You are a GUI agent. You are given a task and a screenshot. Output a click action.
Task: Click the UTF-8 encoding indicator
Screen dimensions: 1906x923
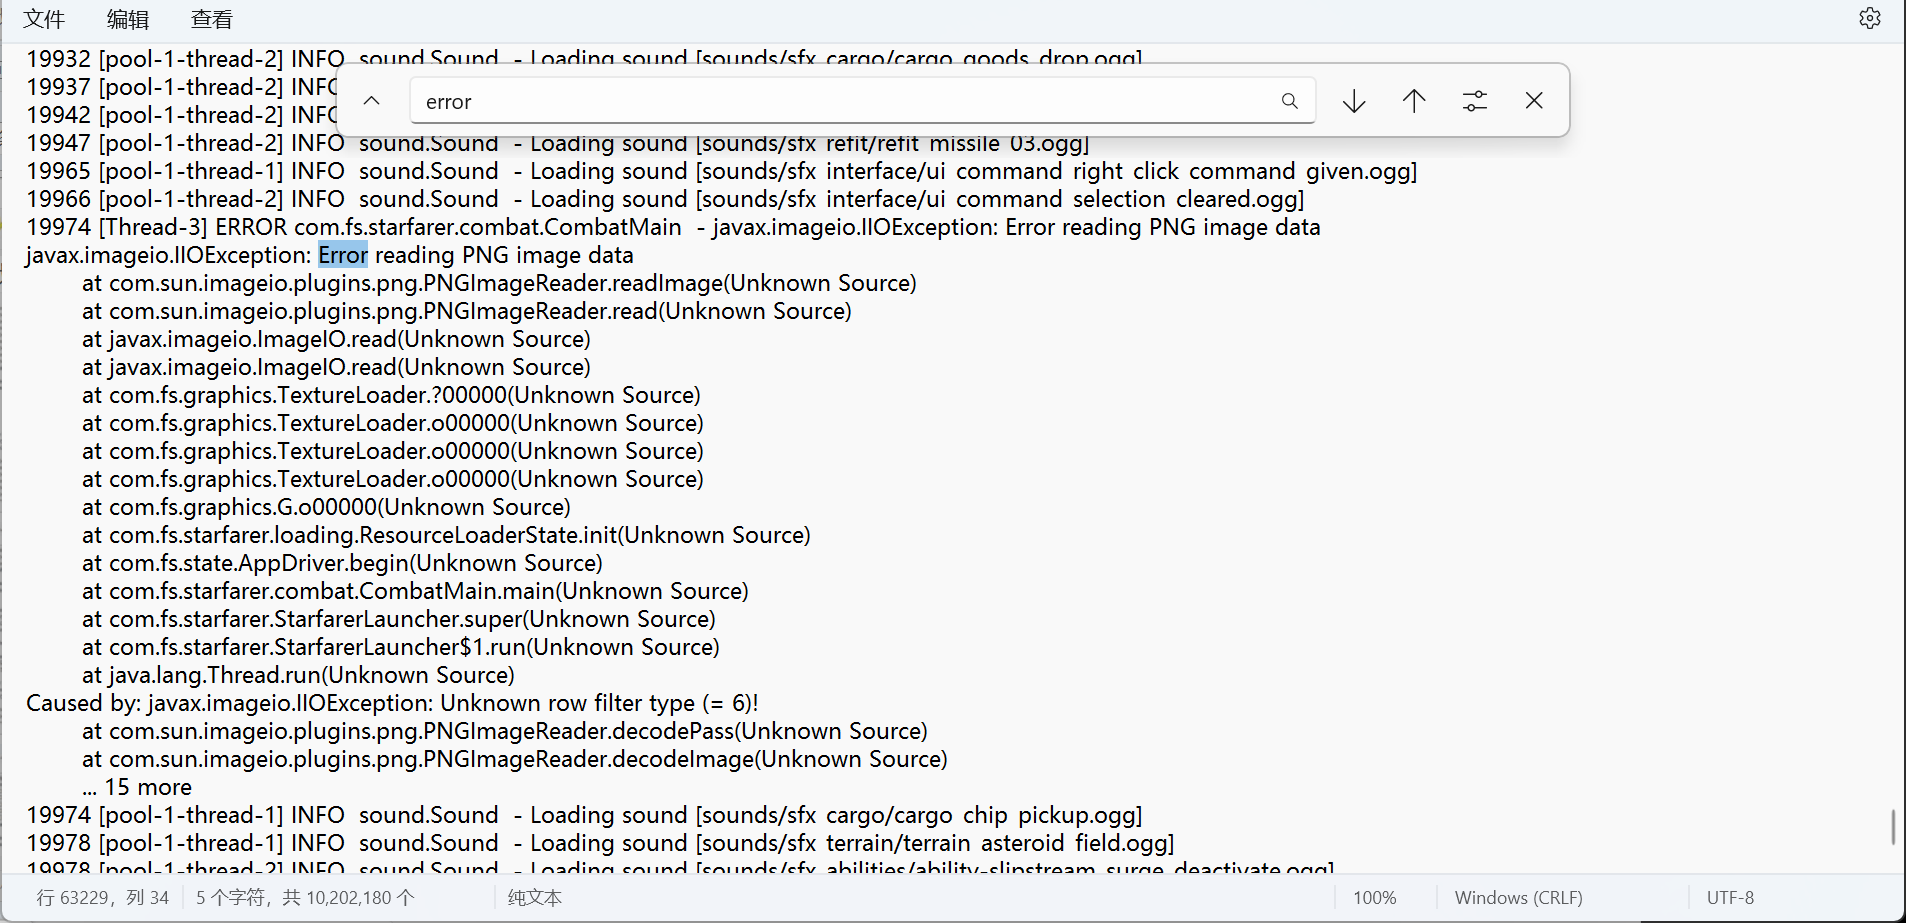tap(1730, 897)
